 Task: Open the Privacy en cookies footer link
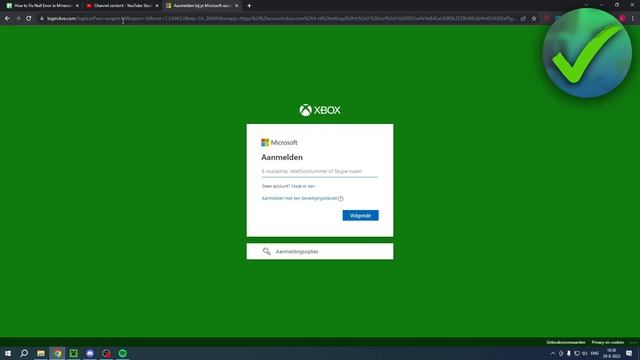[x=607, y=342]
